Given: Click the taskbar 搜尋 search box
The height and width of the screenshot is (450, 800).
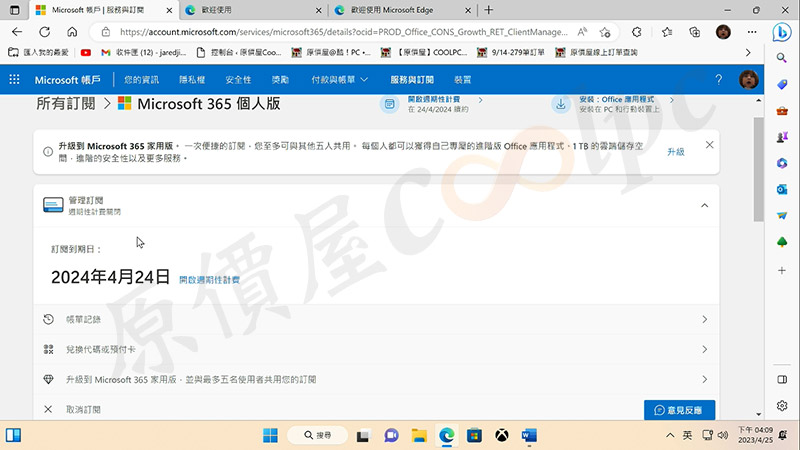Looking at the screenshot, I should coord(317,435).
